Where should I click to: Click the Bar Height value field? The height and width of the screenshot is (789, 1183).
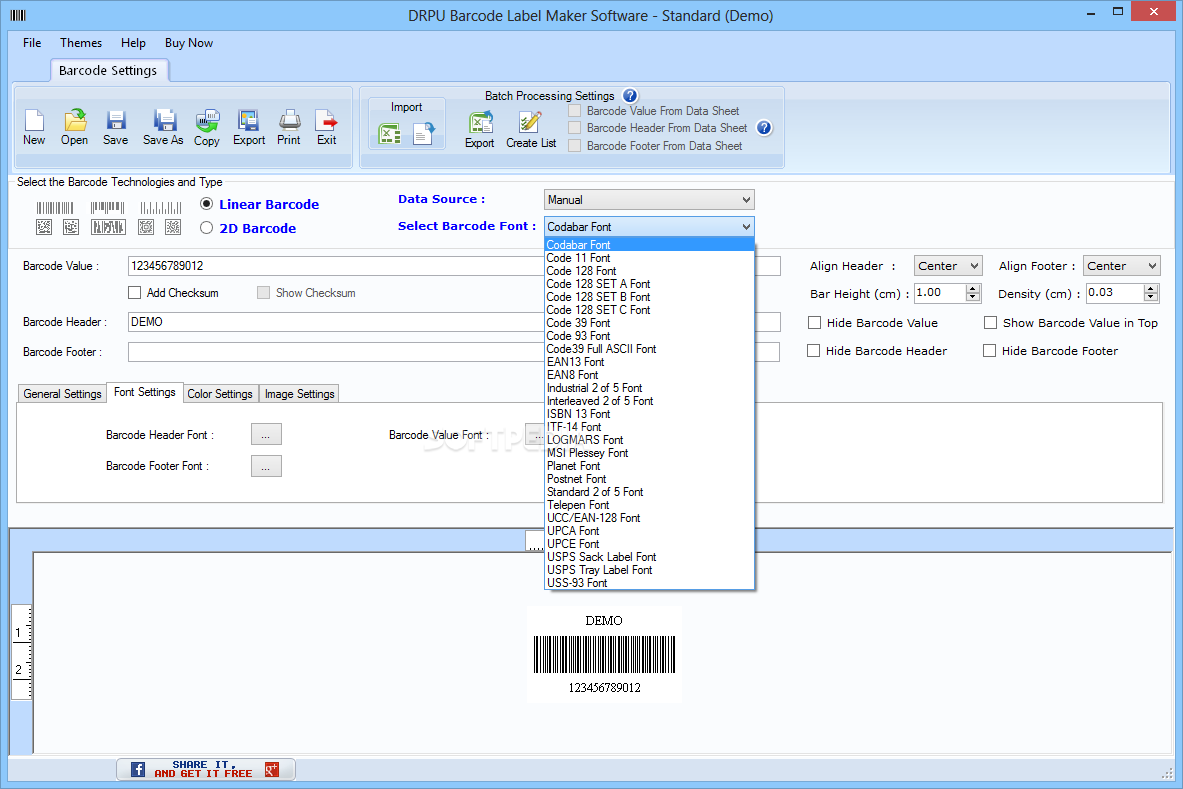[940, 293]
